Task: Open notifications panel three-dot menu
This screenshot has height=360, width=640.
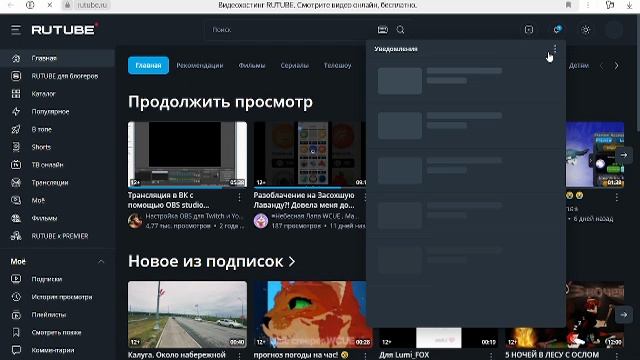Action: coord(555,49)
